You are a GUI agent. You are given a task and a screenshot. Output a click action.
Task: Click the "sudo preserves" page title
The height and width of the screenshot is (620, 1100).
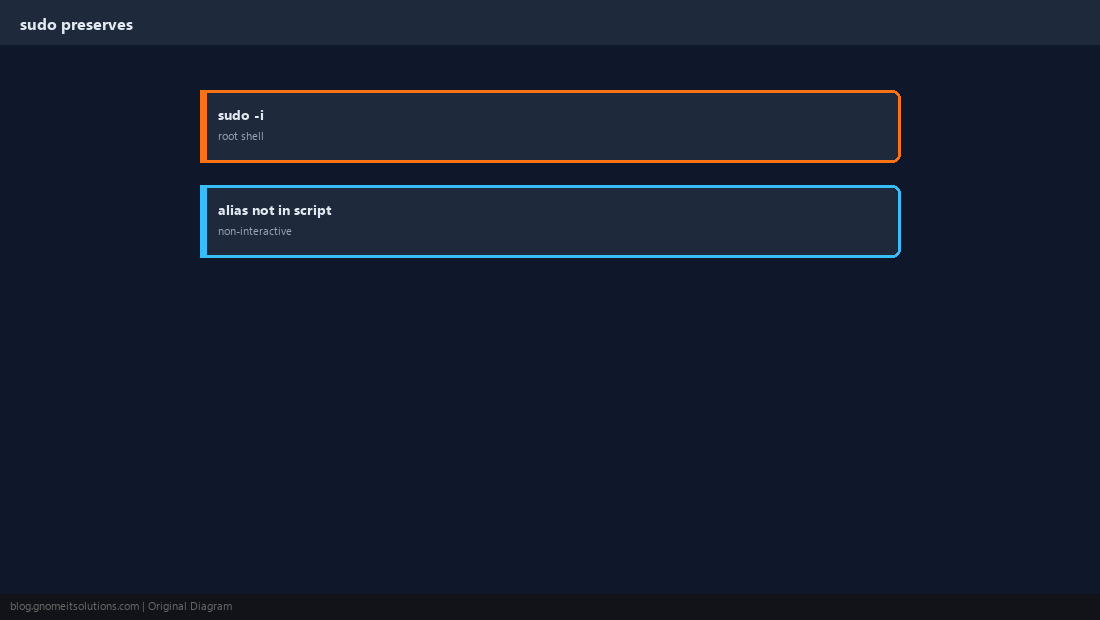(76, 25)
